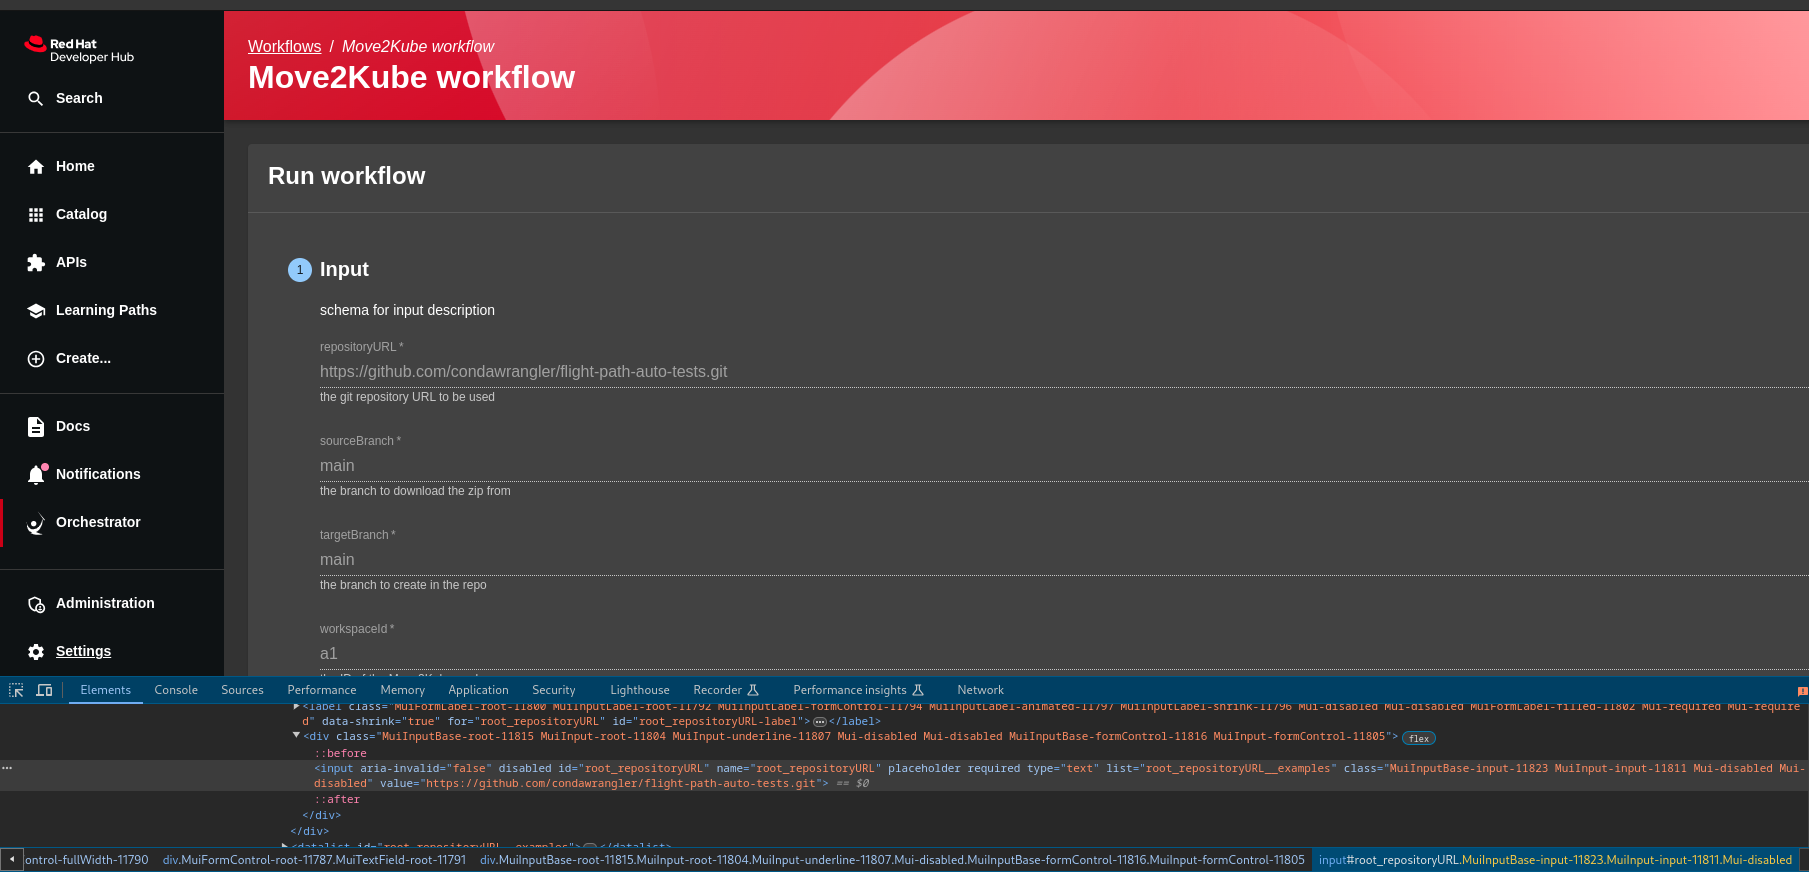Switch to the Network tab
Viewport: 1809px width, 872px height.
pyautogui.click(x=981, y=690)
